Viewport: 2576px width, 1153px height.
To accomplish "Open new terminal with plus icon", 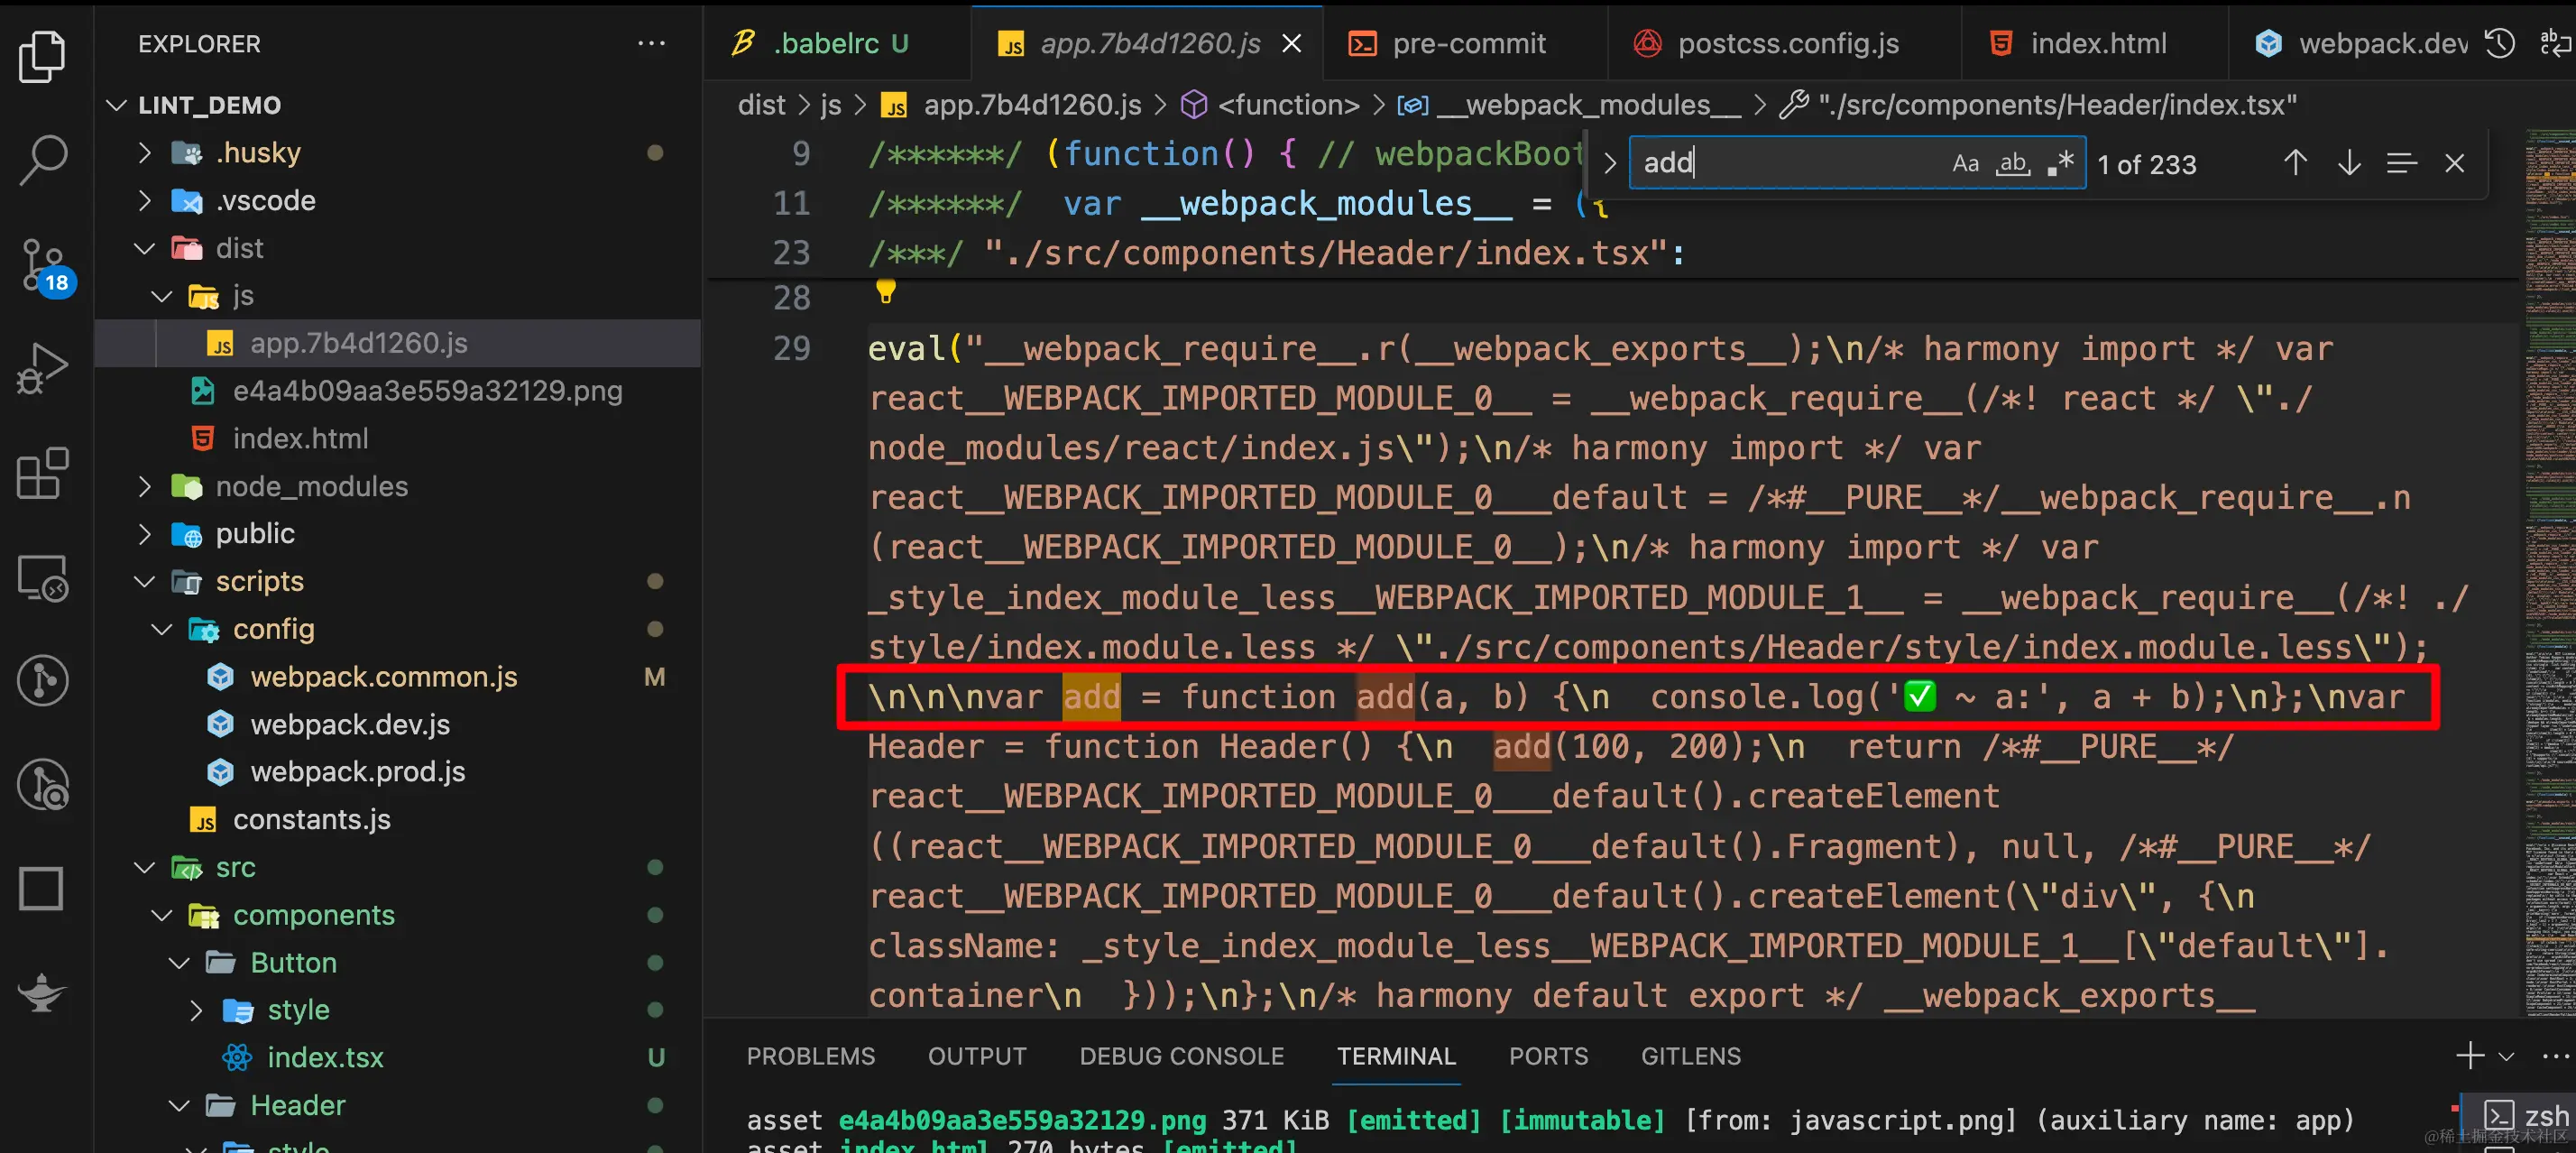I will (2470, 1055).
